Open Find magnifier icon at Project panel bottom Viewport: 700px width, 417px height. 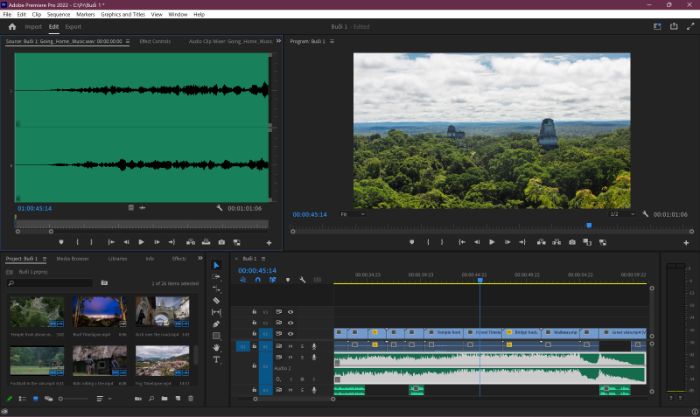pos(151,398)
